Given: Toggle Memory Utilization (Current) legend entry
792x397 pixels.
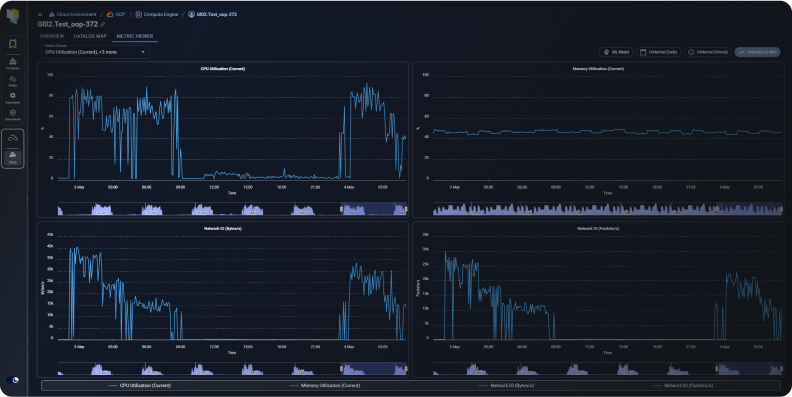Looking at the screenshot, I should (x=325, y=385).
